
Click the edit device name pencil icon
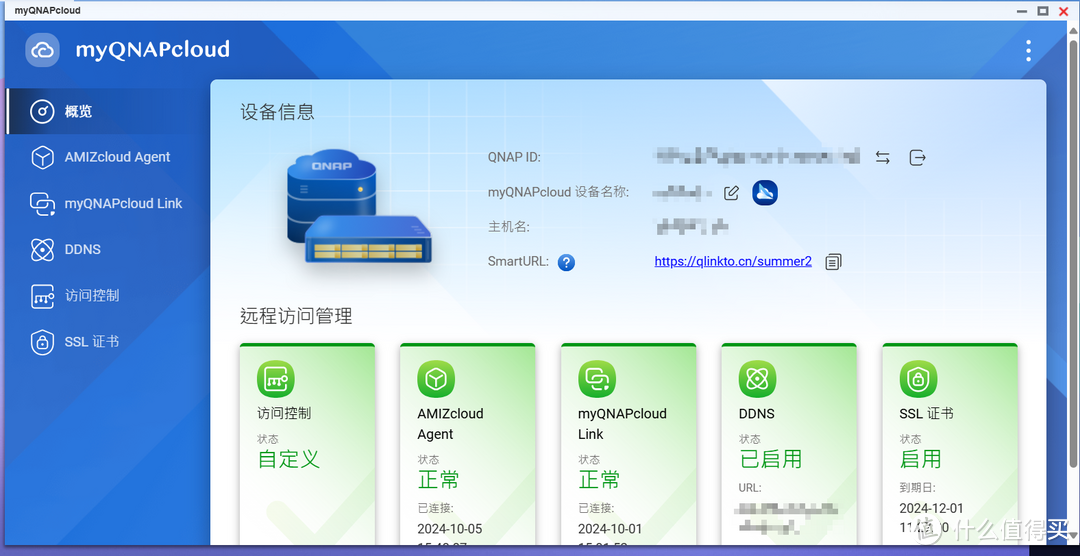731,192
